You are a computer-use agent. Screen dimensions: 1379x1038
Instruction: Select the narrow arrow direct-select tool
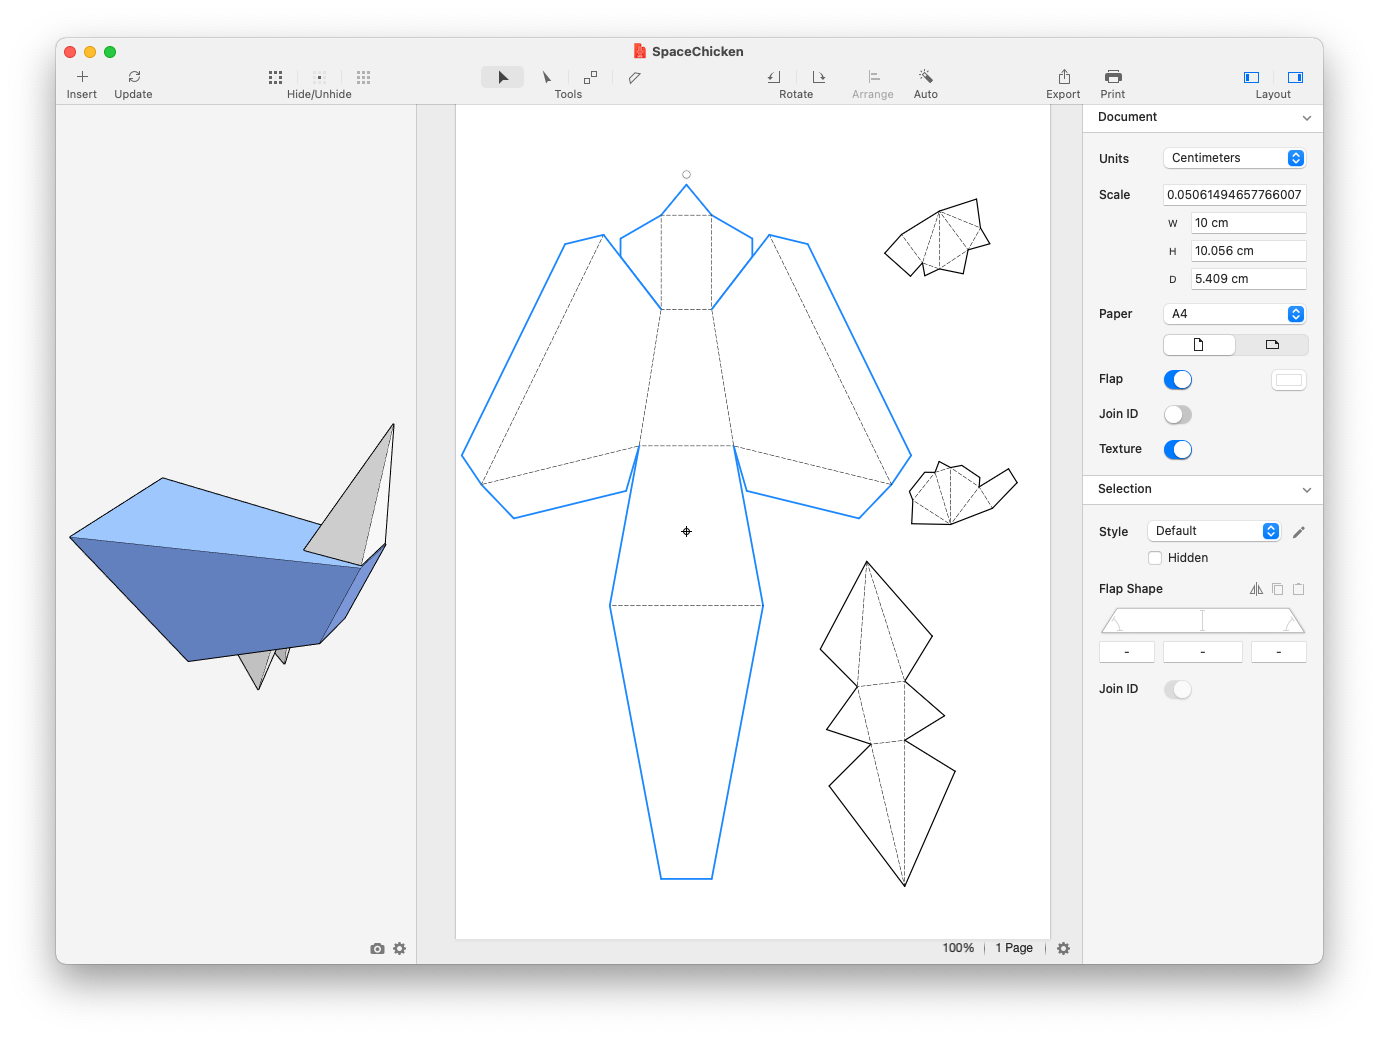tap(547, 77)
